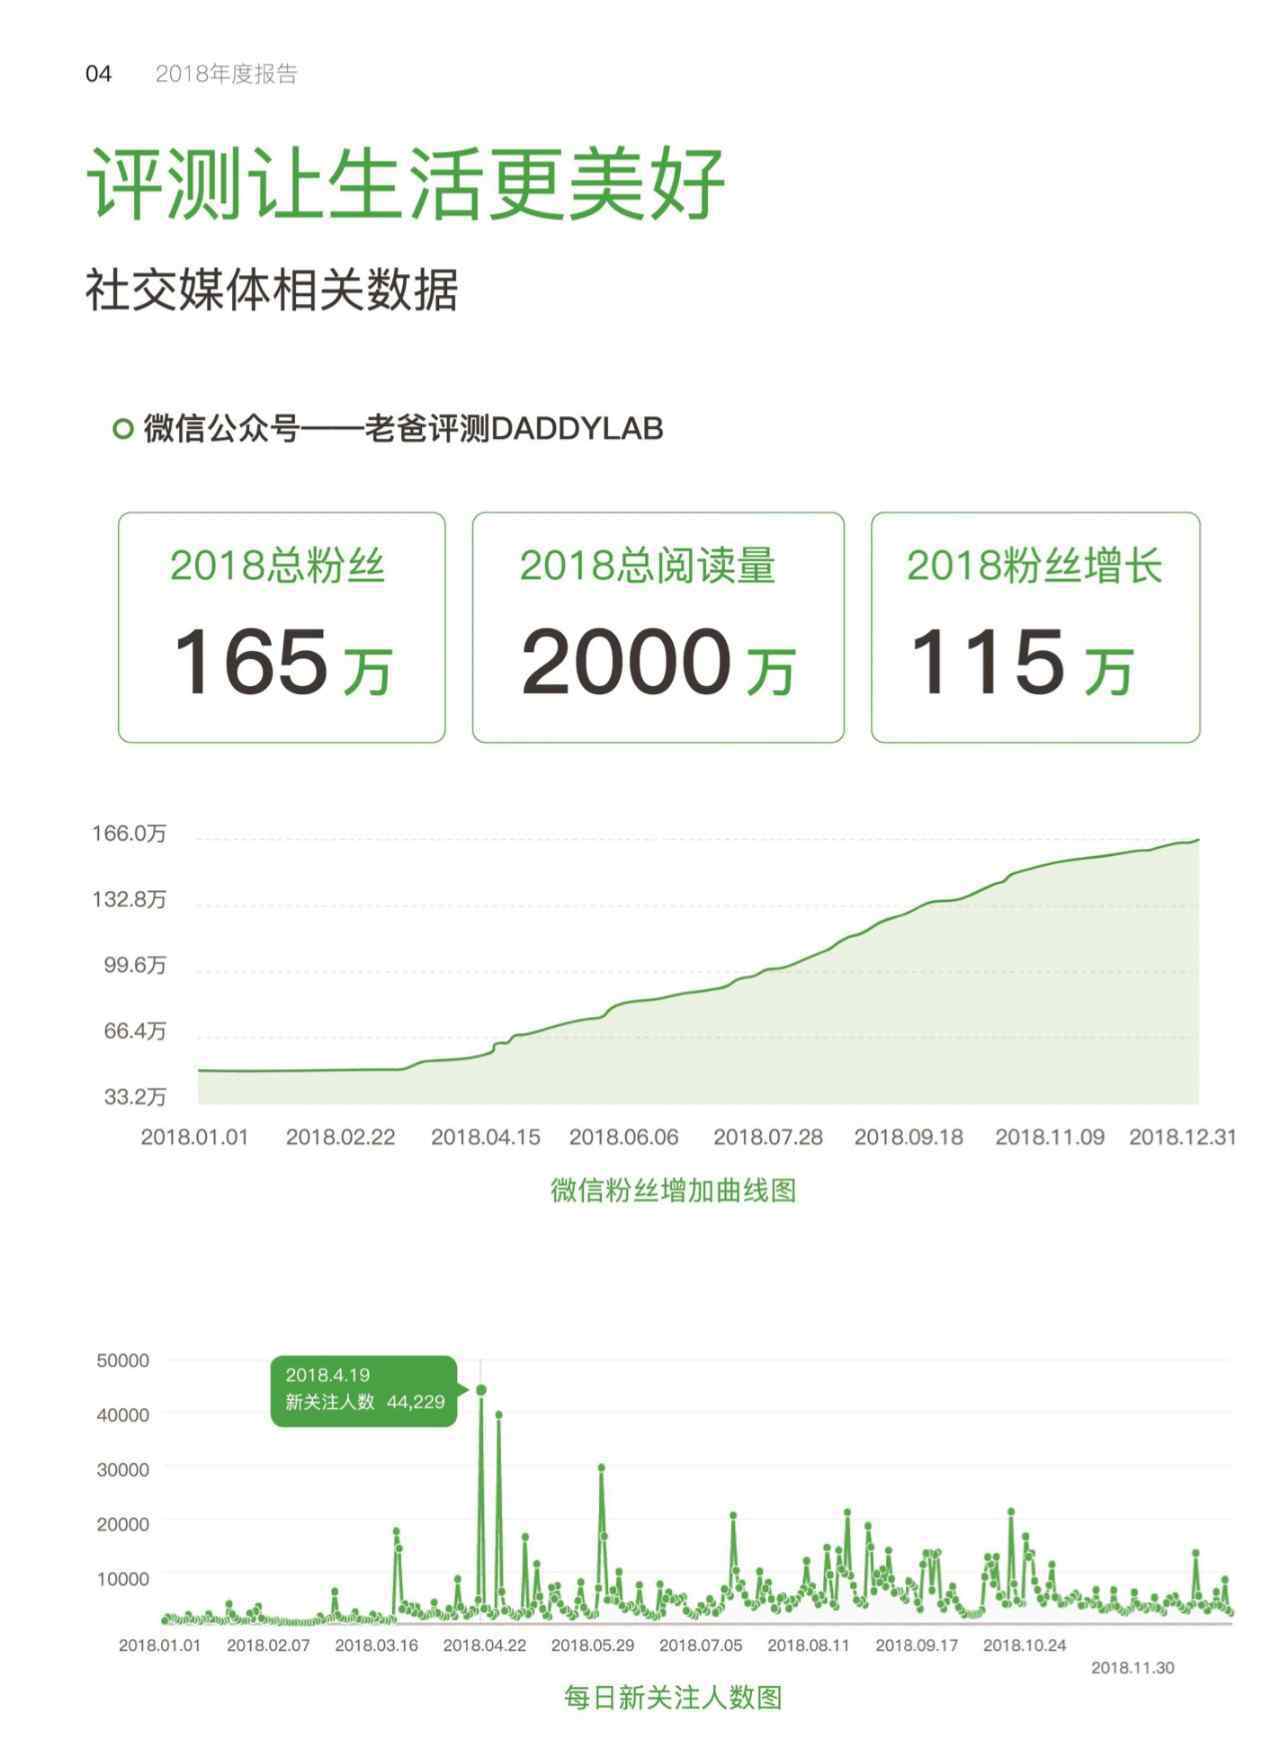Select the 2018总粉丝 165万 card
Screen dimensions: 1280x1751
point(281,627)
